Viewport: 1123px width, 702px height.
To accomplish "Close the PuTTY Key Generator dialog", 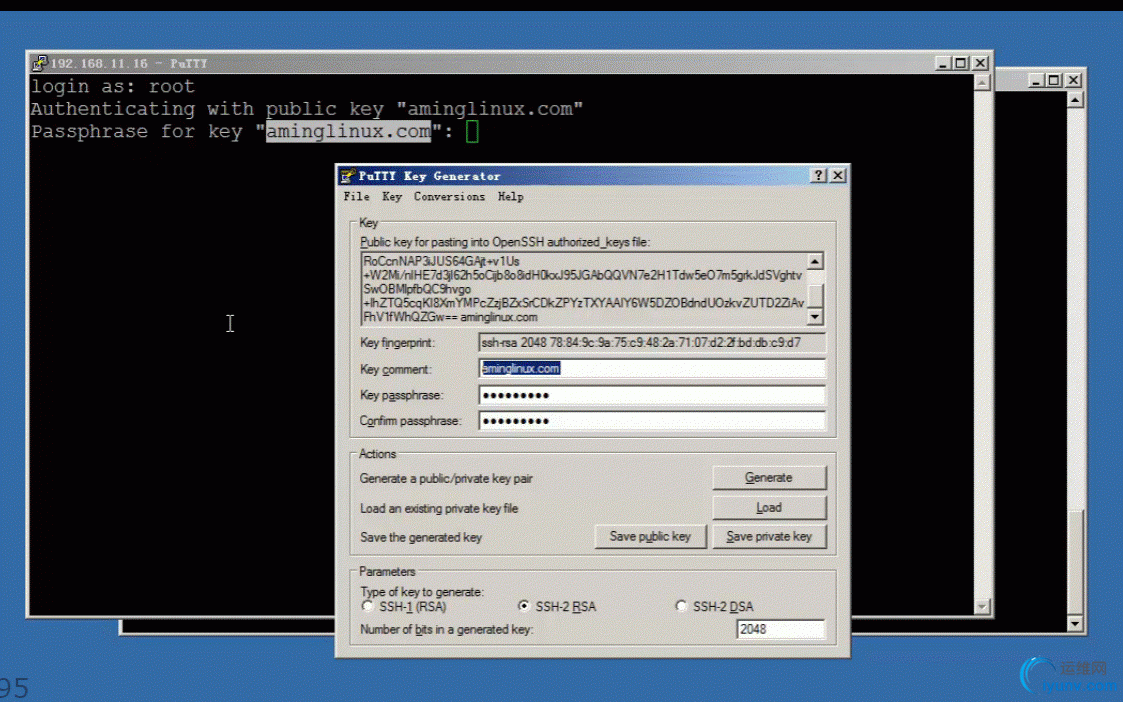I will (837, 176).
